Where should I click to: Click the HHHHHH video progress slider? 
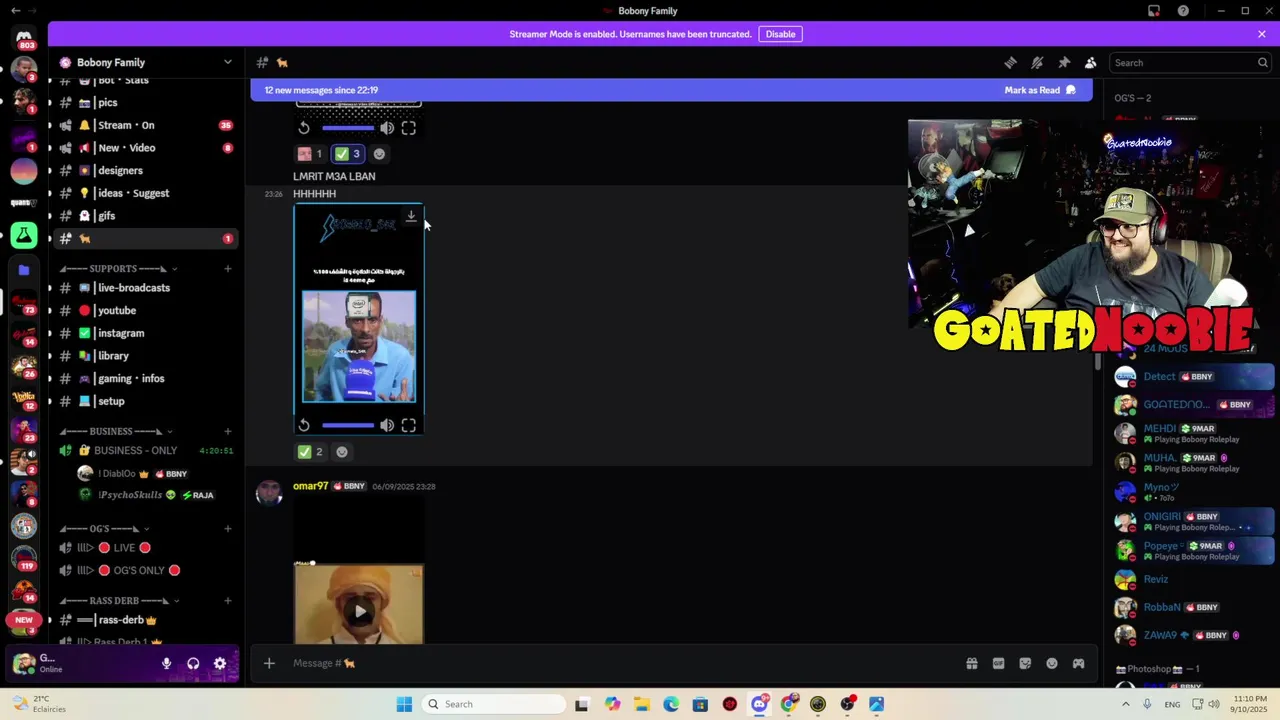tap(348, 425)
